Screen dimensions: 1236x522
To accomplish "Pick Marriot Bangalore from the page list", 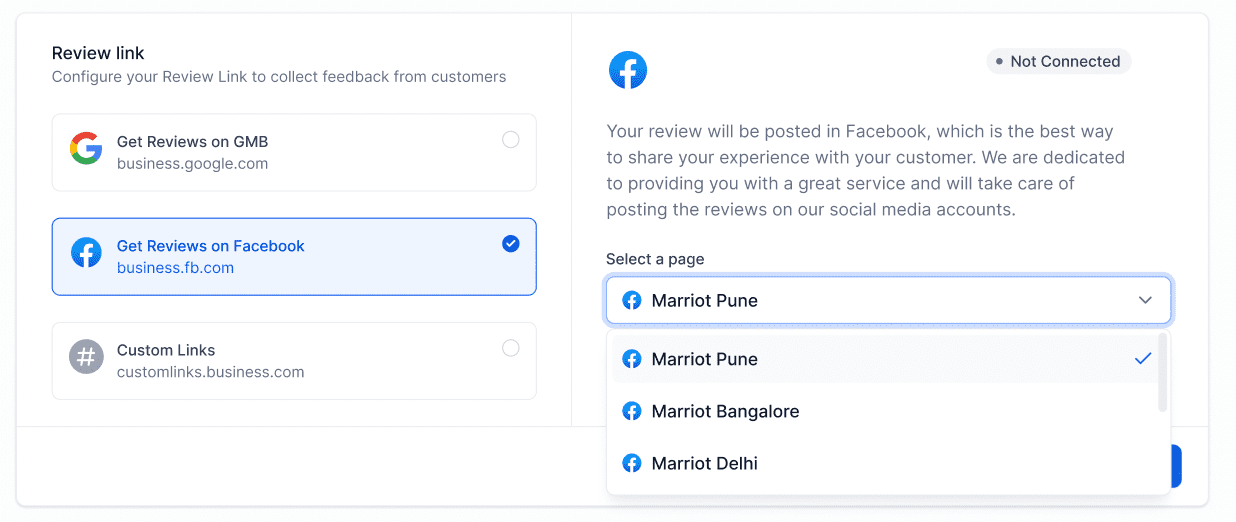I will 885,411.
